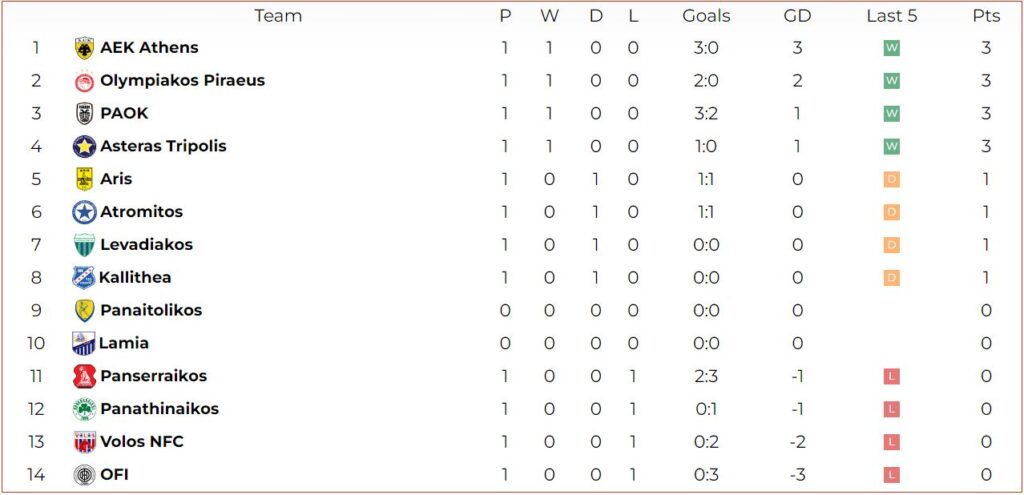Click the Volos NFC team badge
This screenshot has height=495, width=1024.
84,442
